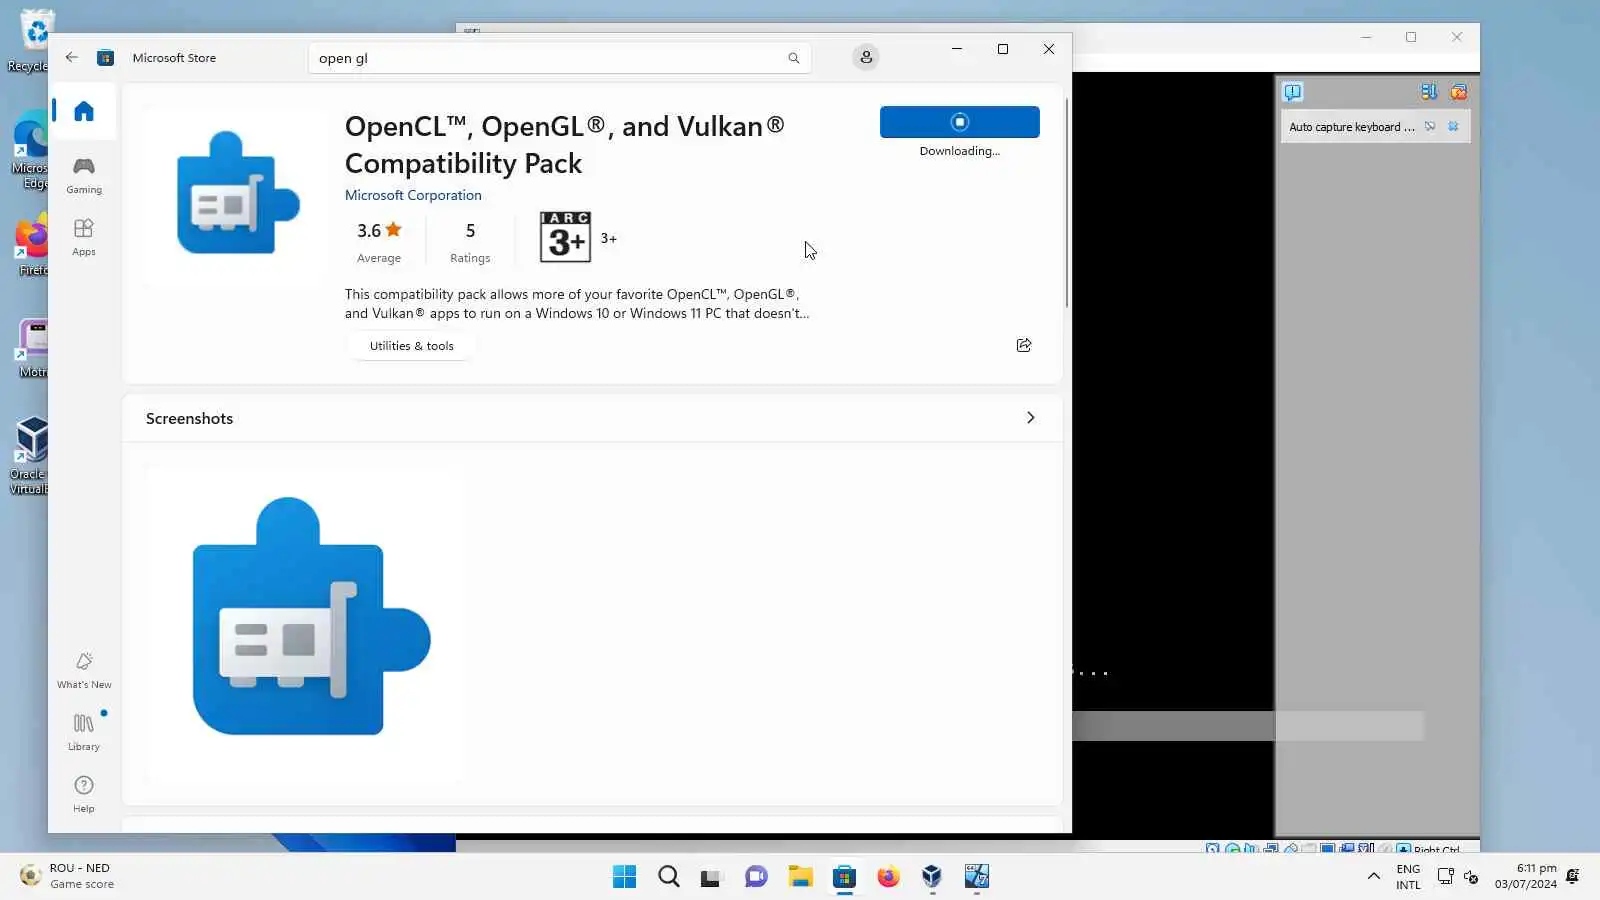Click the running VirtualBox VM taskbar icon
1600x900 pixels.
[977, 877]
